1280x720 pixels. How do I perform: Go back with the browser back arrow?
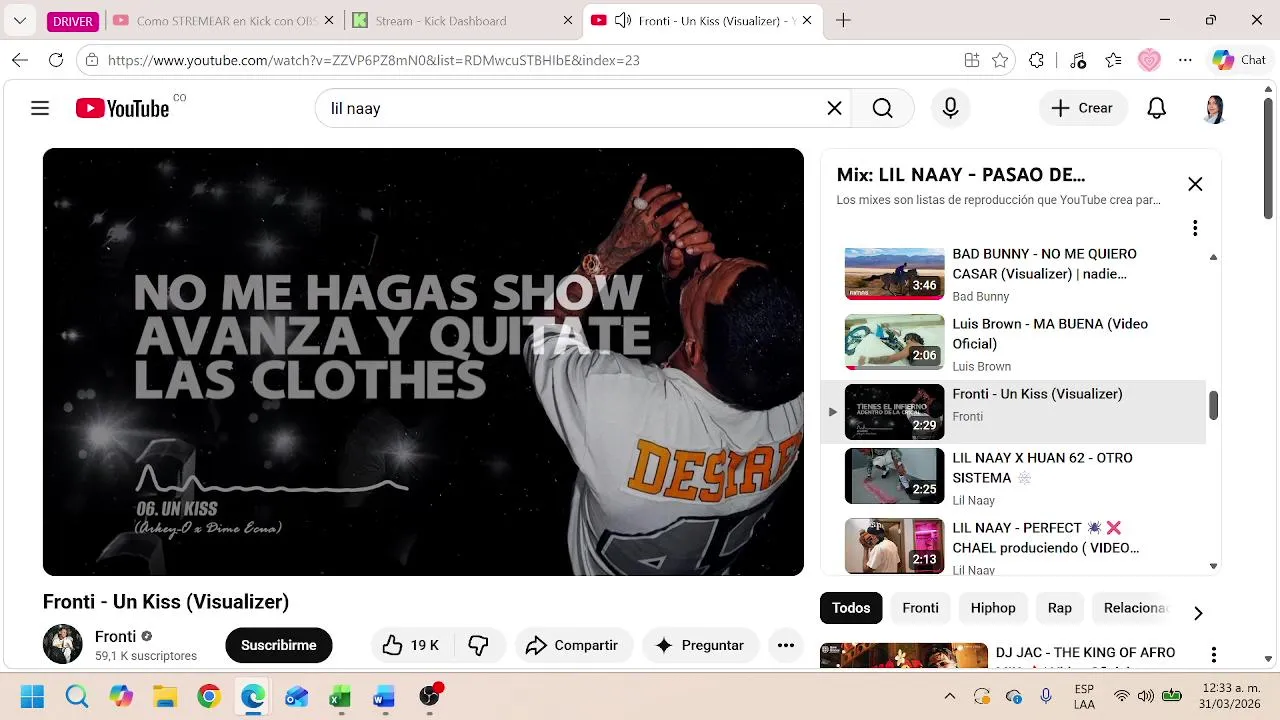point(20,60)
